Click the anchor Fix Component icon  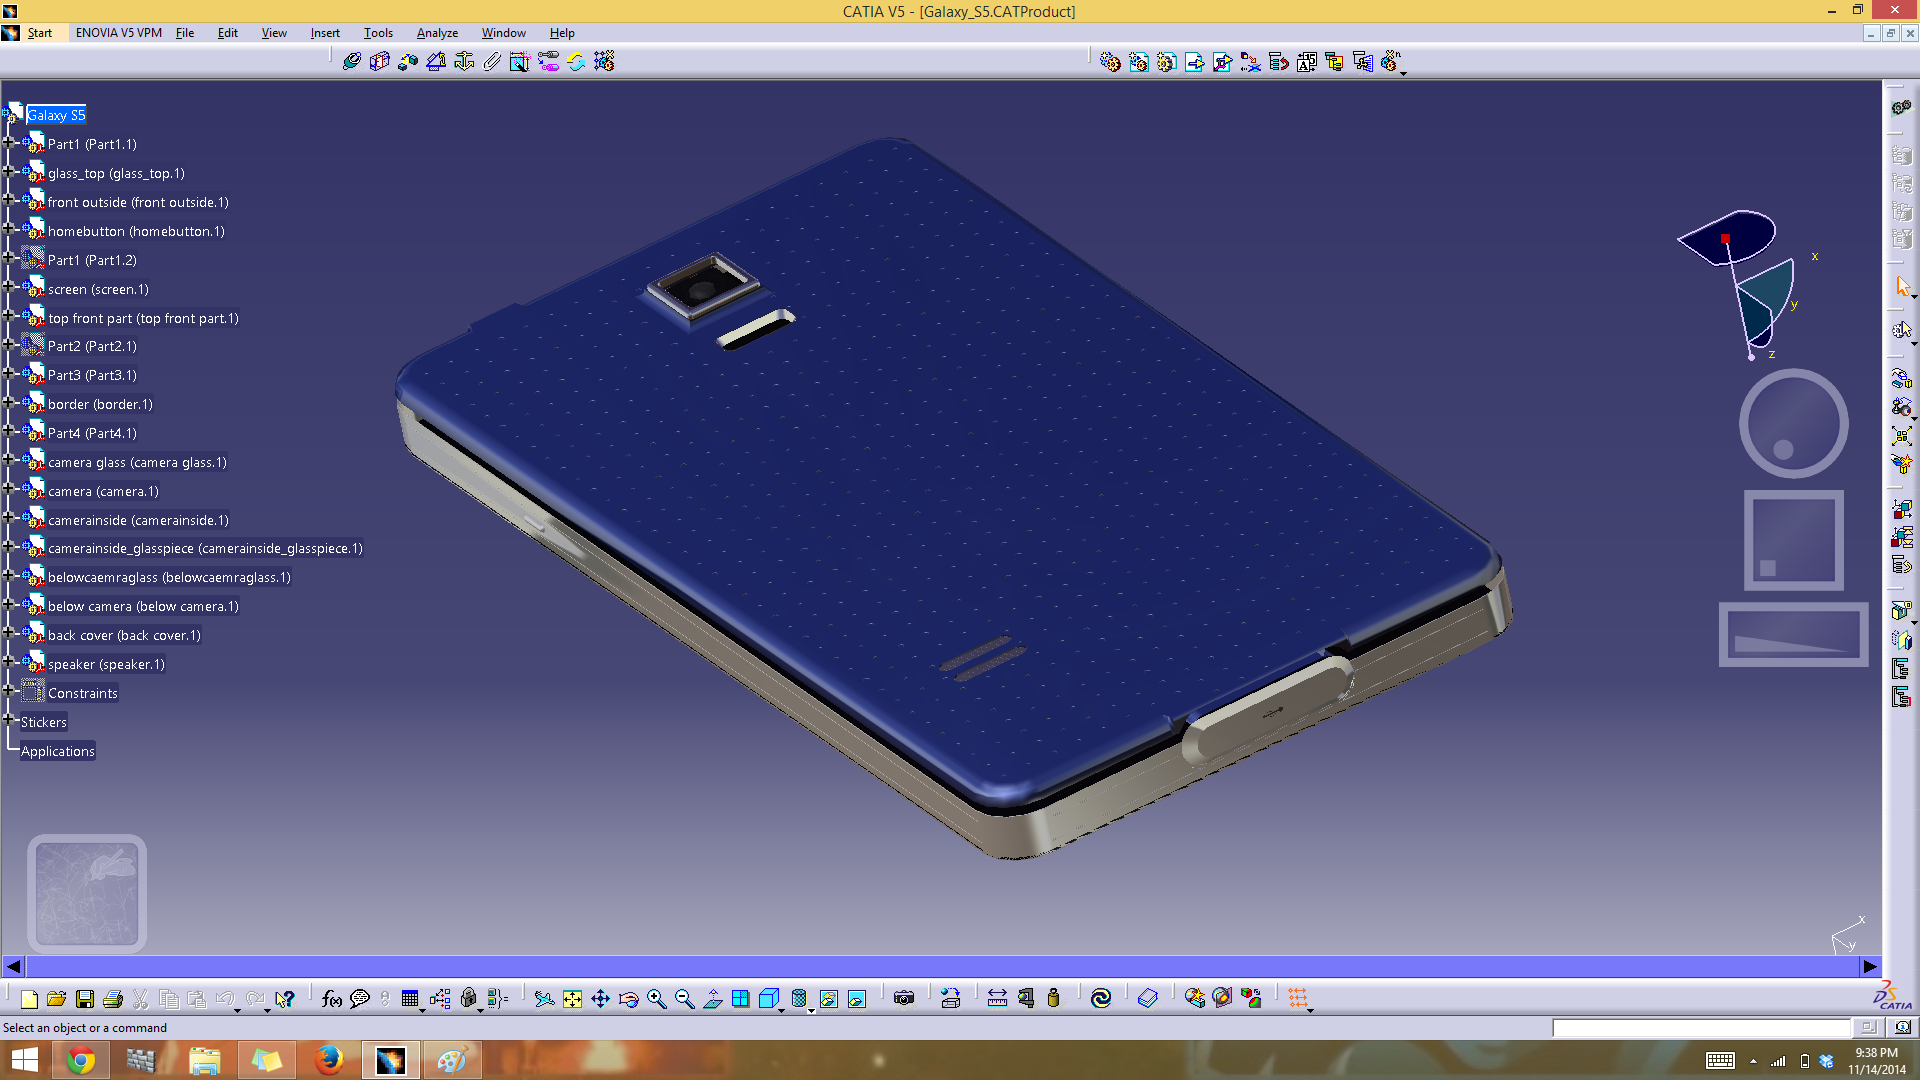coord(464,62)
